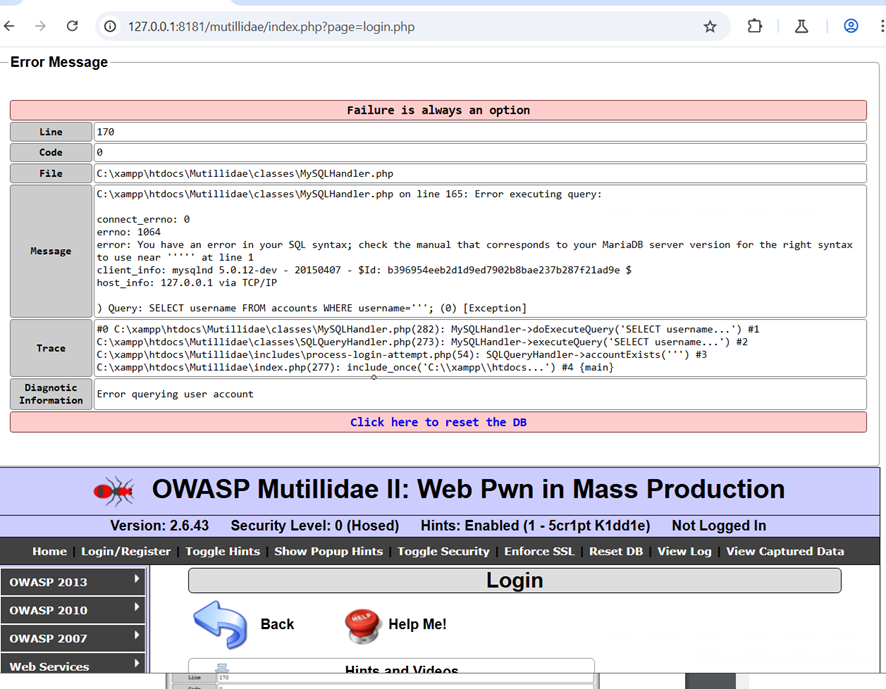The width and height of the screenshot is (886, 689).
Task: Open the Chrome Labs flask icon
Action: click(x=801, y=26)
